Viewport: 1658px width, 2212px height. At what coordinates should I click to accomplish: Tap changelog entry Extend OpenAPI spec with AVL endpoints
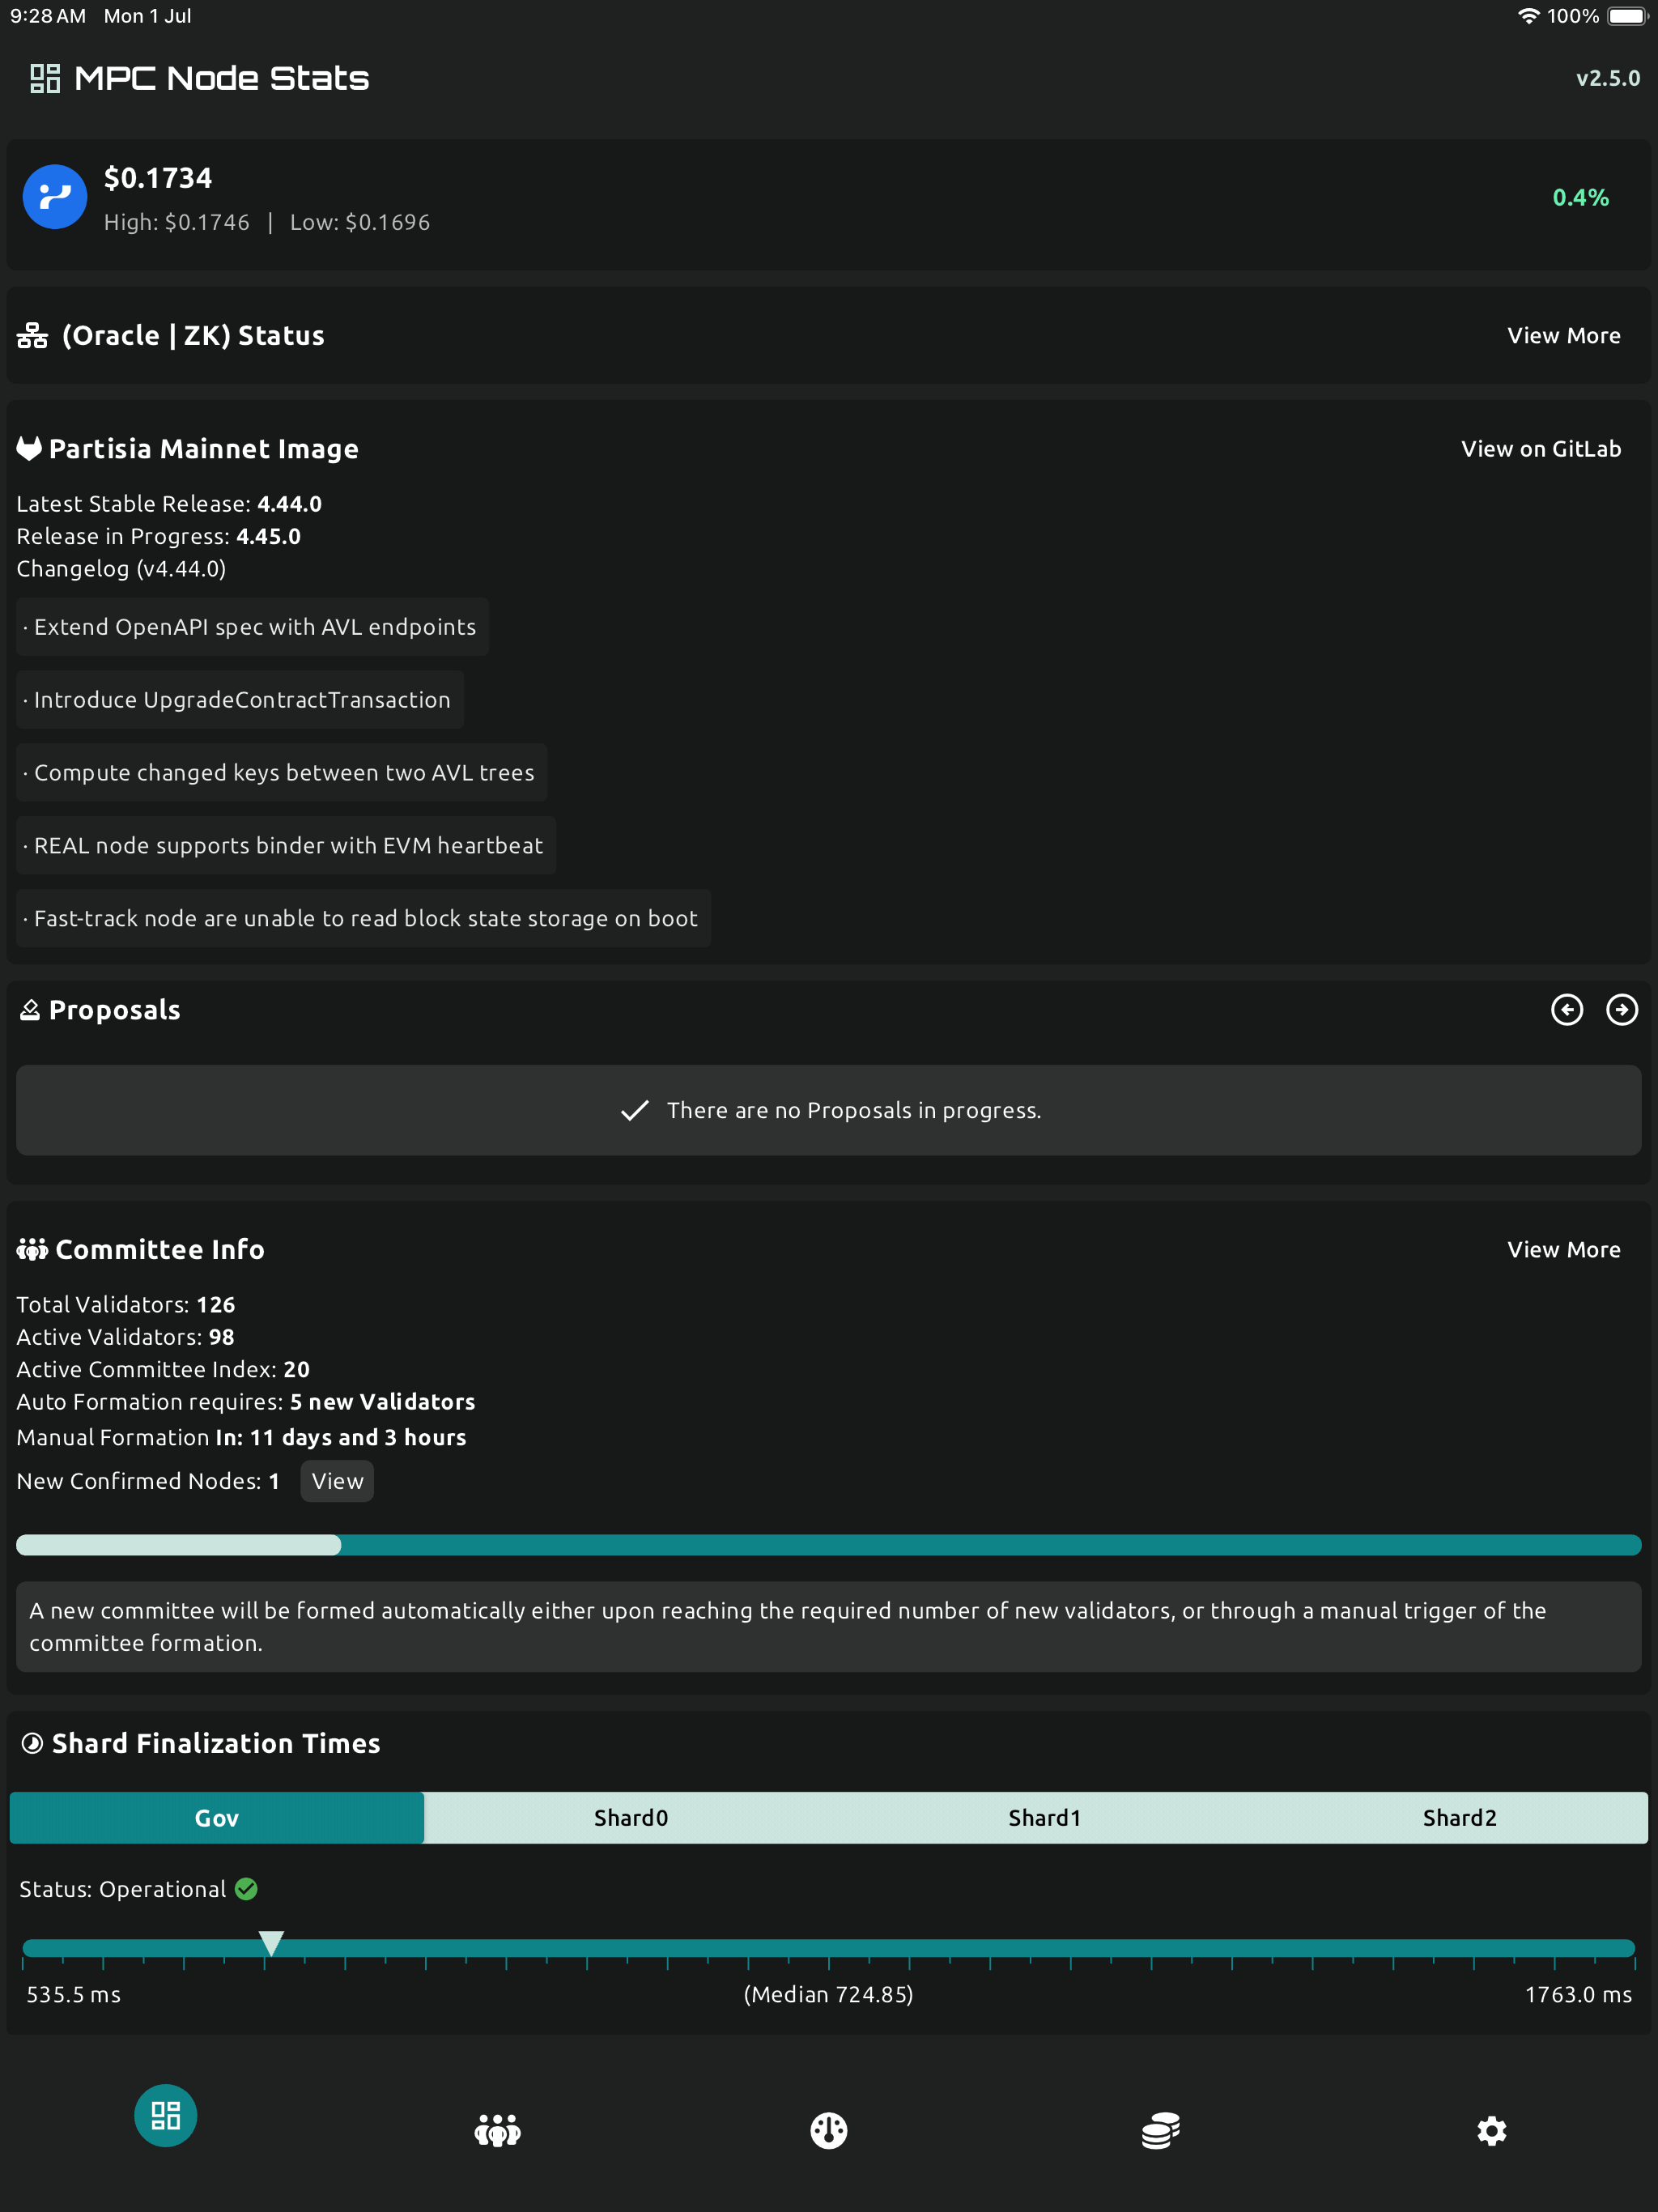tap(252, 627)
